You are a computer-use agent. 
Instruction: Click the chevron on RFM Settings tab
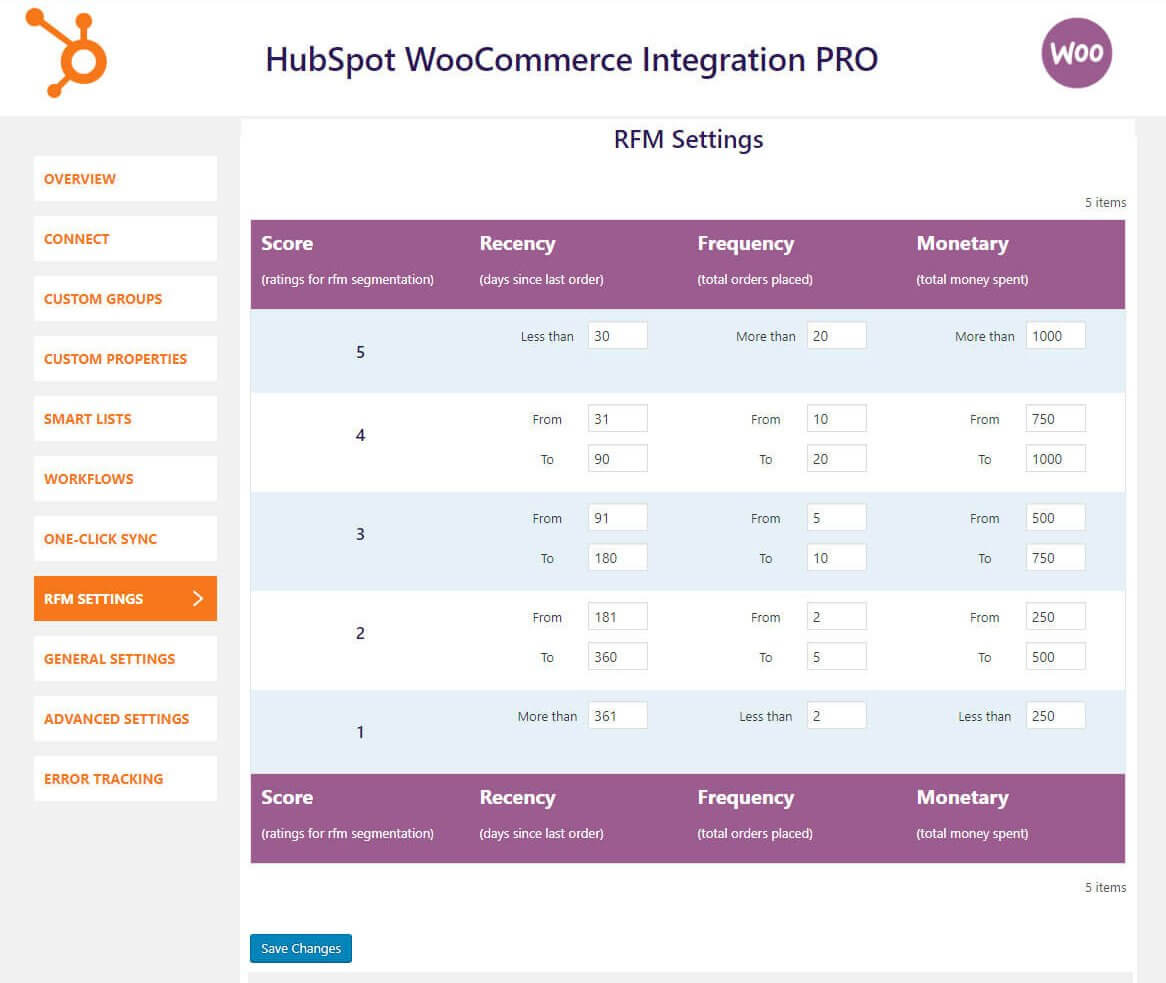click(x=198, y=599)
